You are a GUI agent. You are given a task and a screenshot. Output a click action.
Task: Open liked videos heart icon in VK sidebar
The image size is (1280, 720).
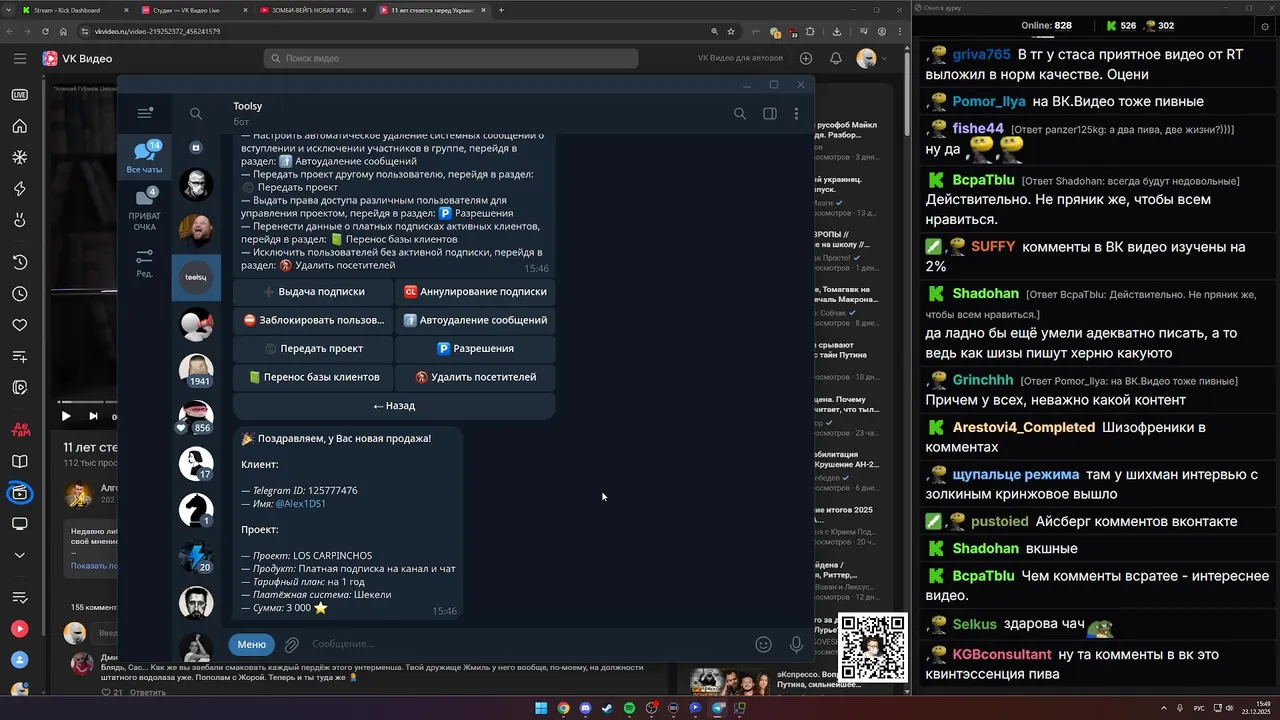point(19,325)
